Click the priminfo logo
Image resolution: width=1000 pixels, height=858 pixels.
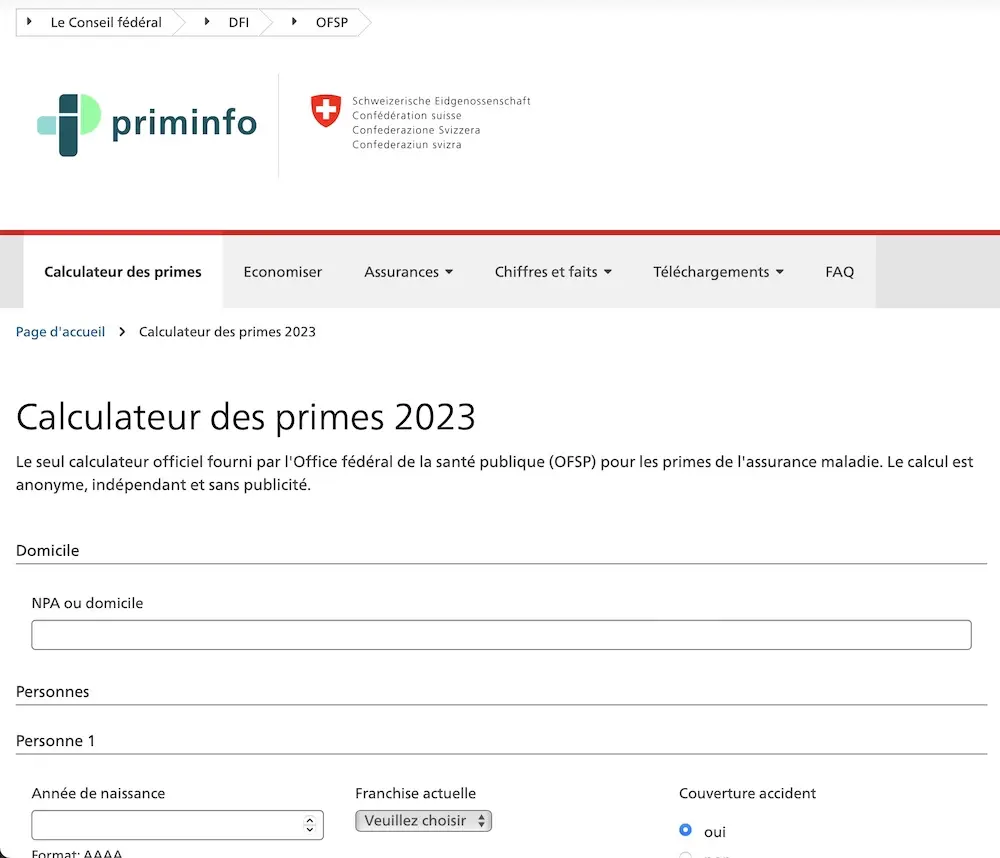click(x=147, y=124)
